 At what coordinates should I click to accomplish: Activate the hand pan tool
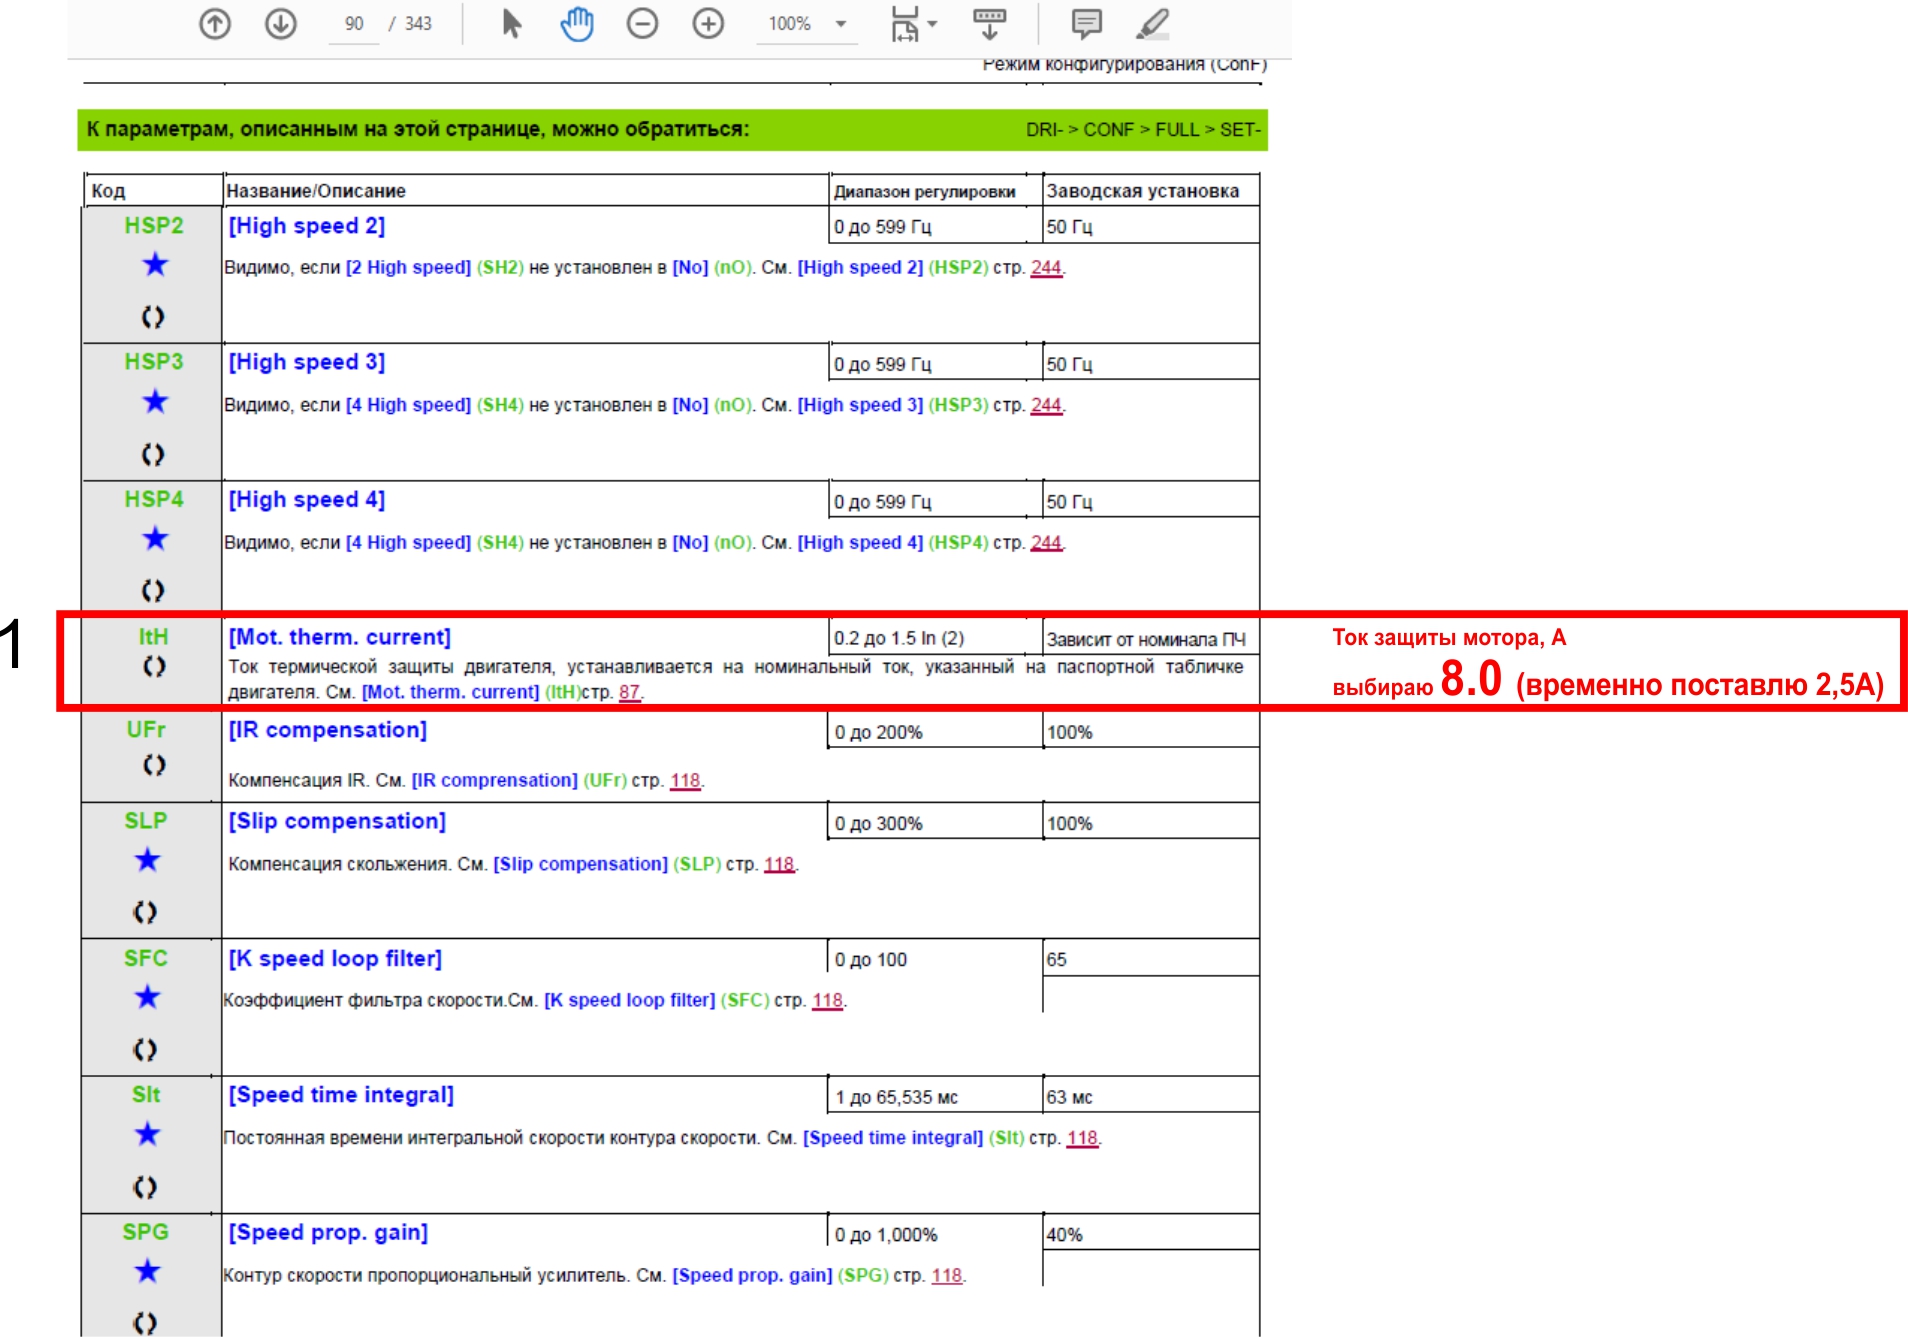[x=577, y=23]
